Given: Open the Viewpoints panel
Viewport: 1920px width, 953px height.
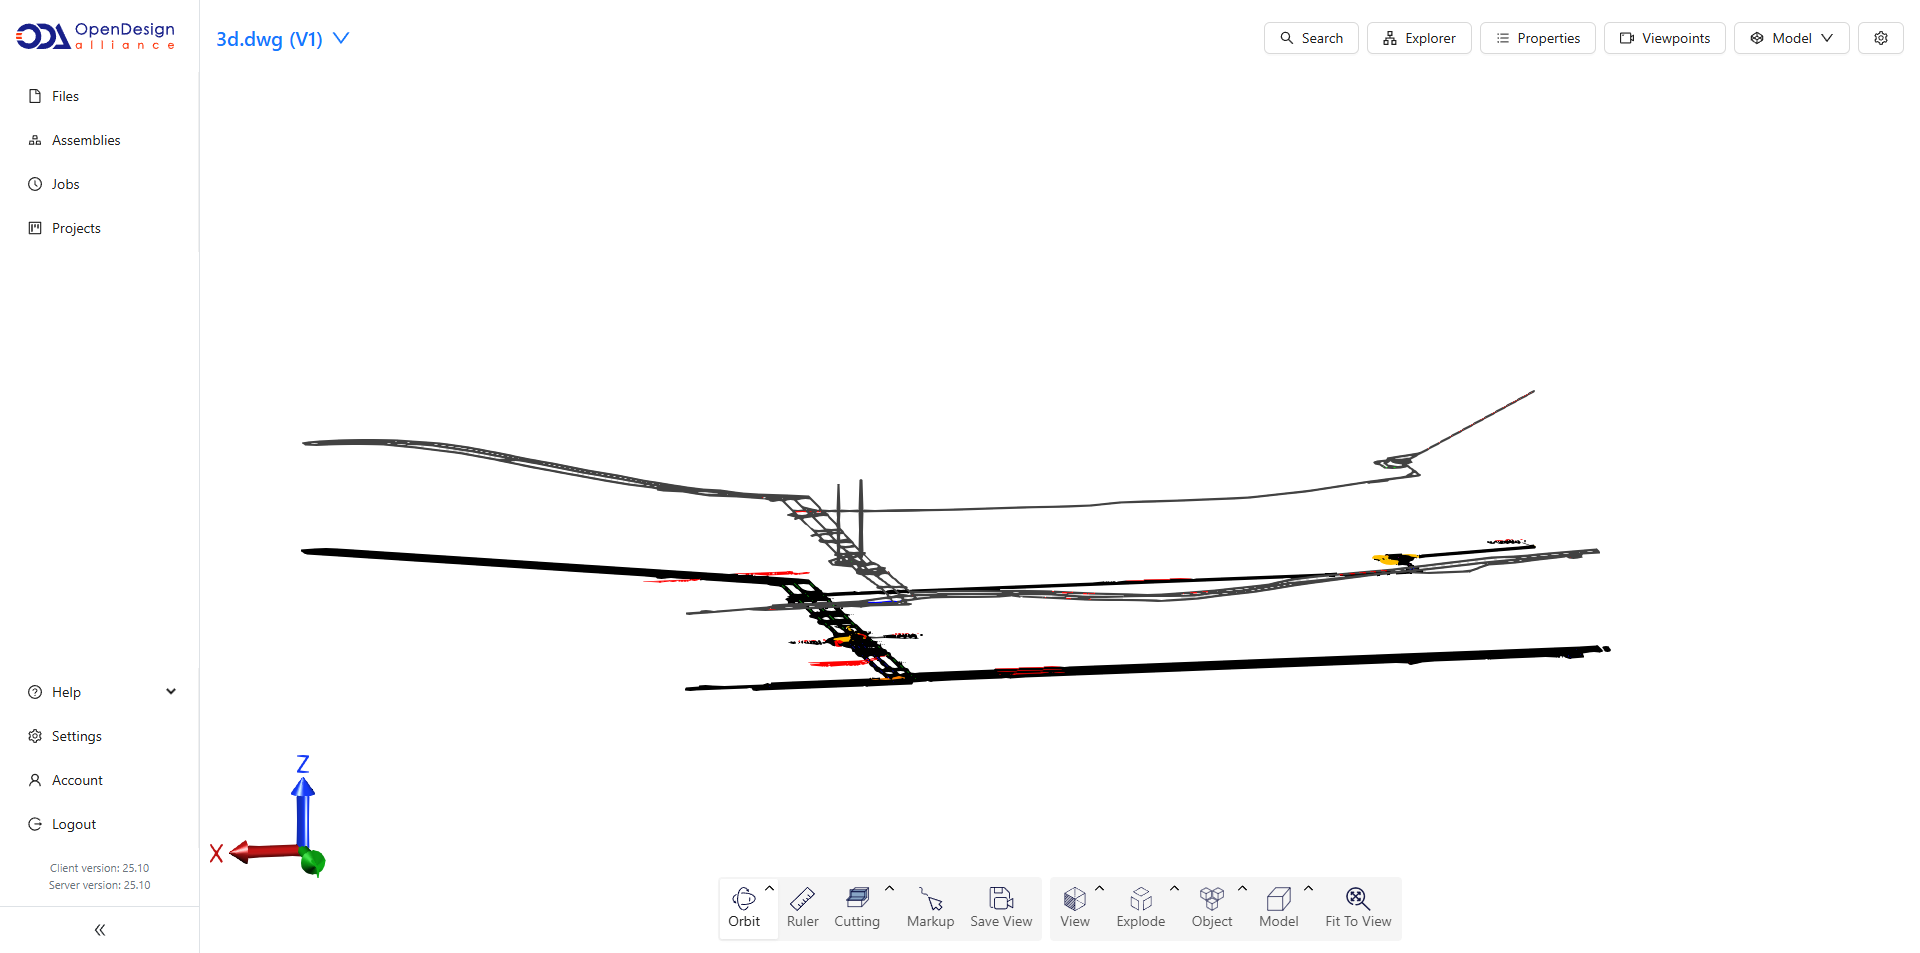Looking at the screenshot, I should coord(1665,38).
